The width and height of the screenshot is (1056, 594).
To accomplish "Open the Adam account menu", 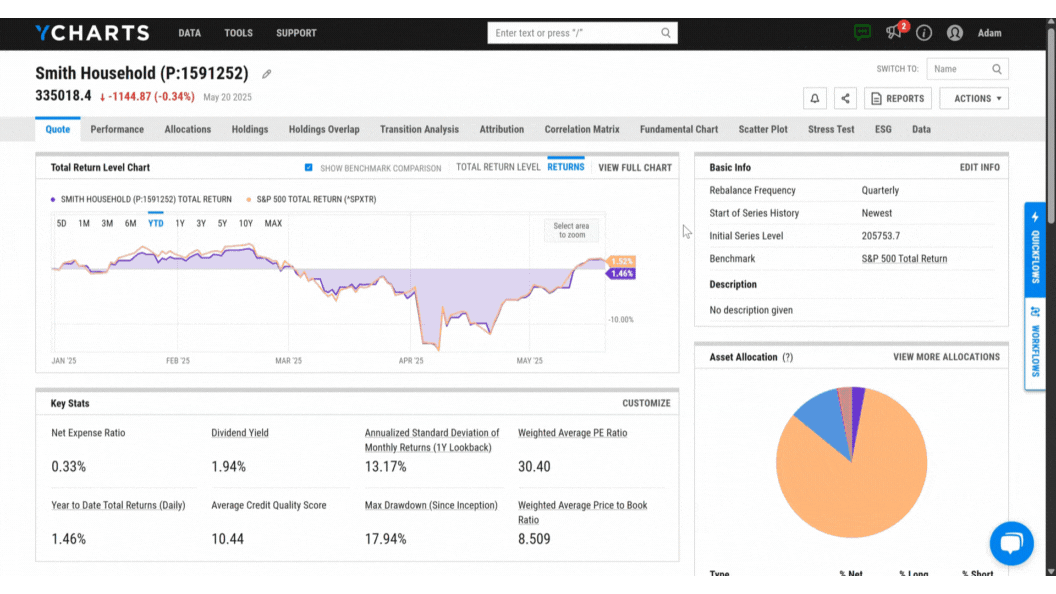I will [x=989, y=33].
